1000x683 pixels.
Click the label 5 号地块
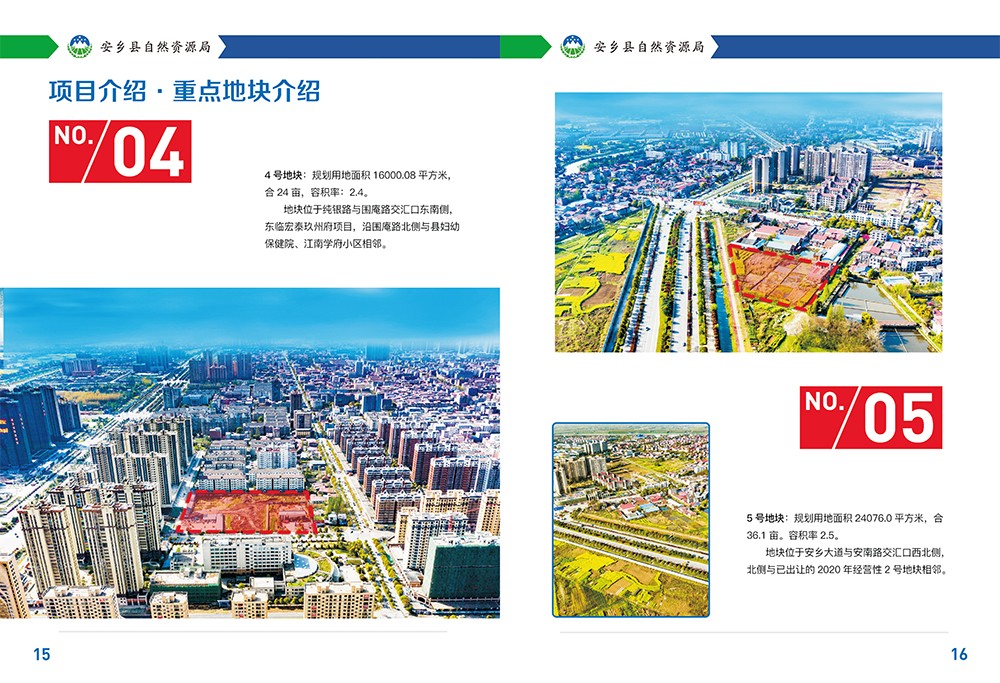pyautogui.click(x=765, y=518)
